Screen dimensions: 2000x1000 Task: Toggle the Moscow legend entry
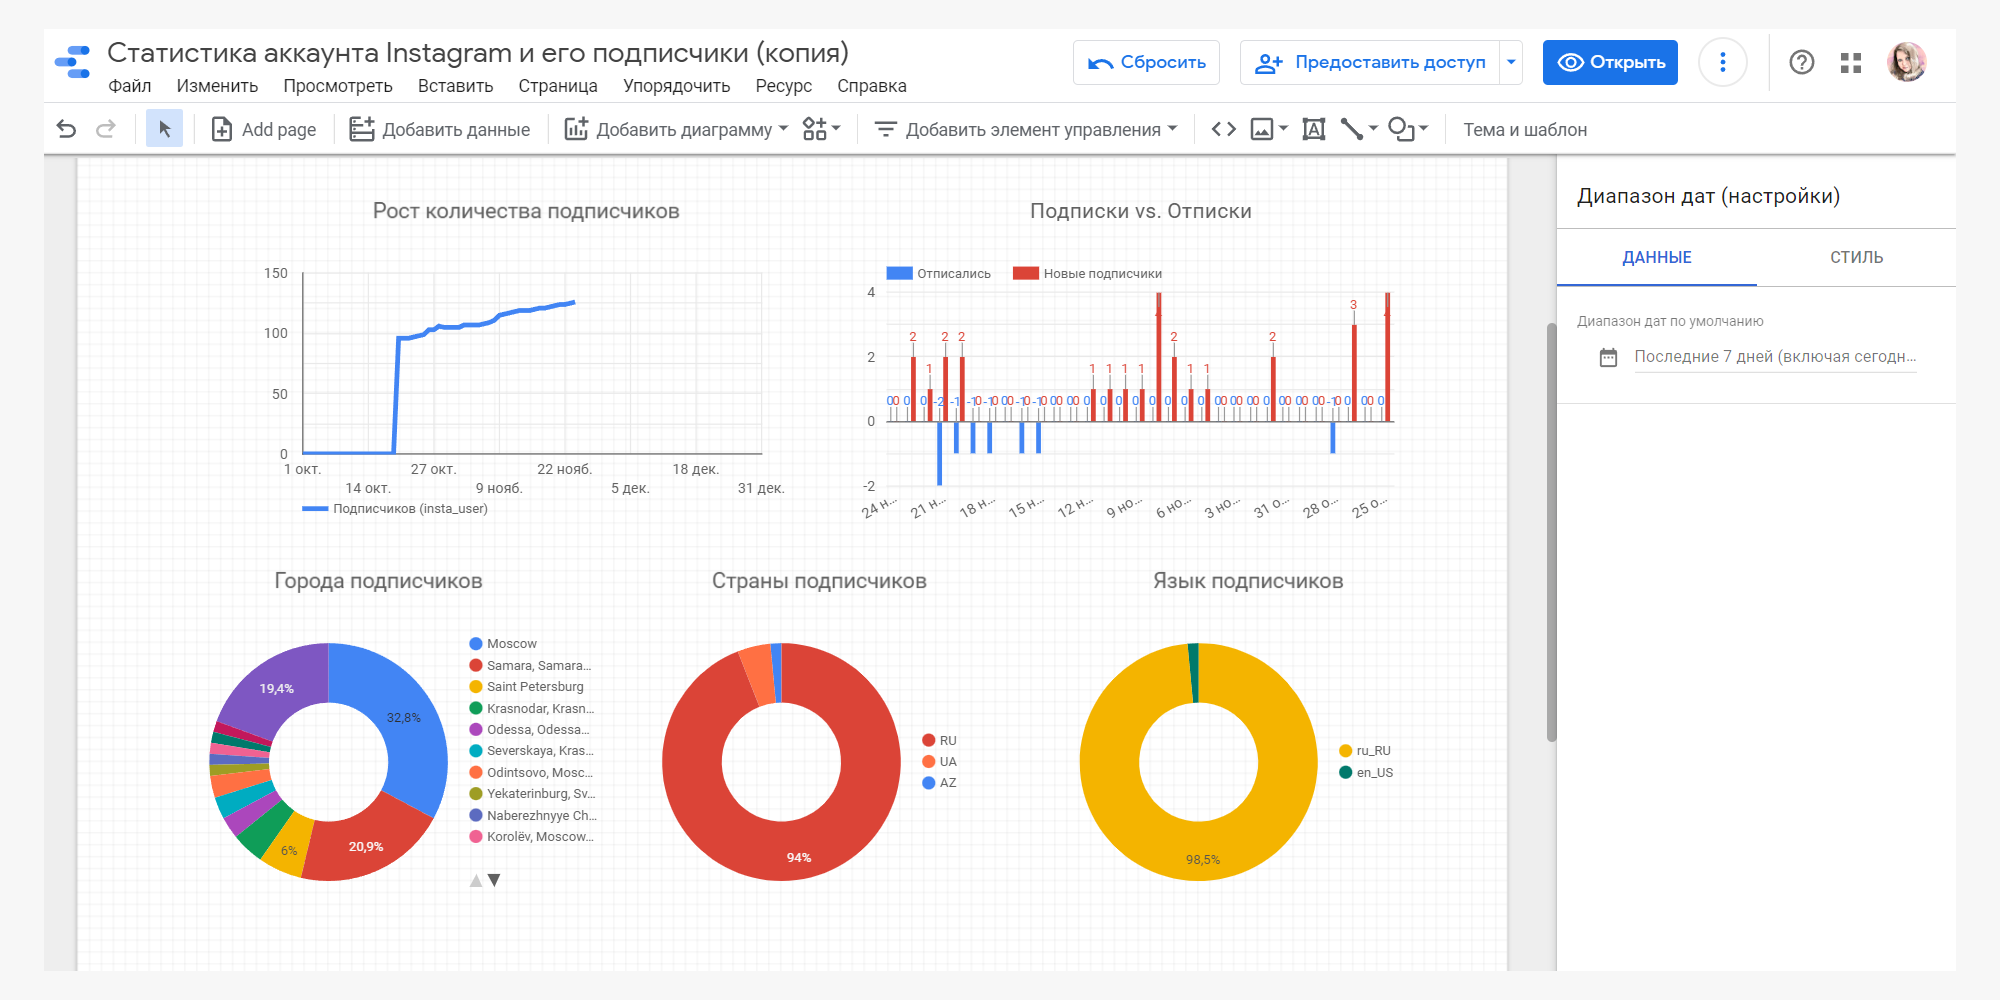pos(511,644)
